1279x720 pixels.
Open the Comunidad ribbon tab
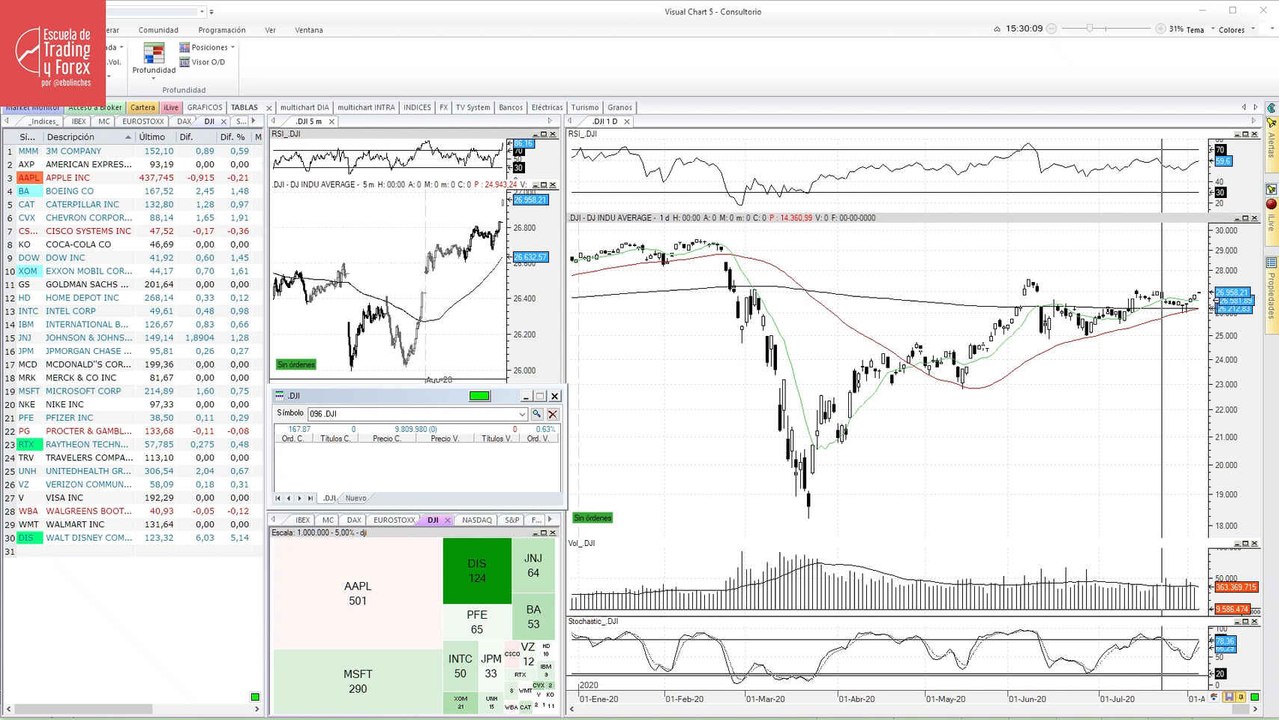tap(158, 30)
